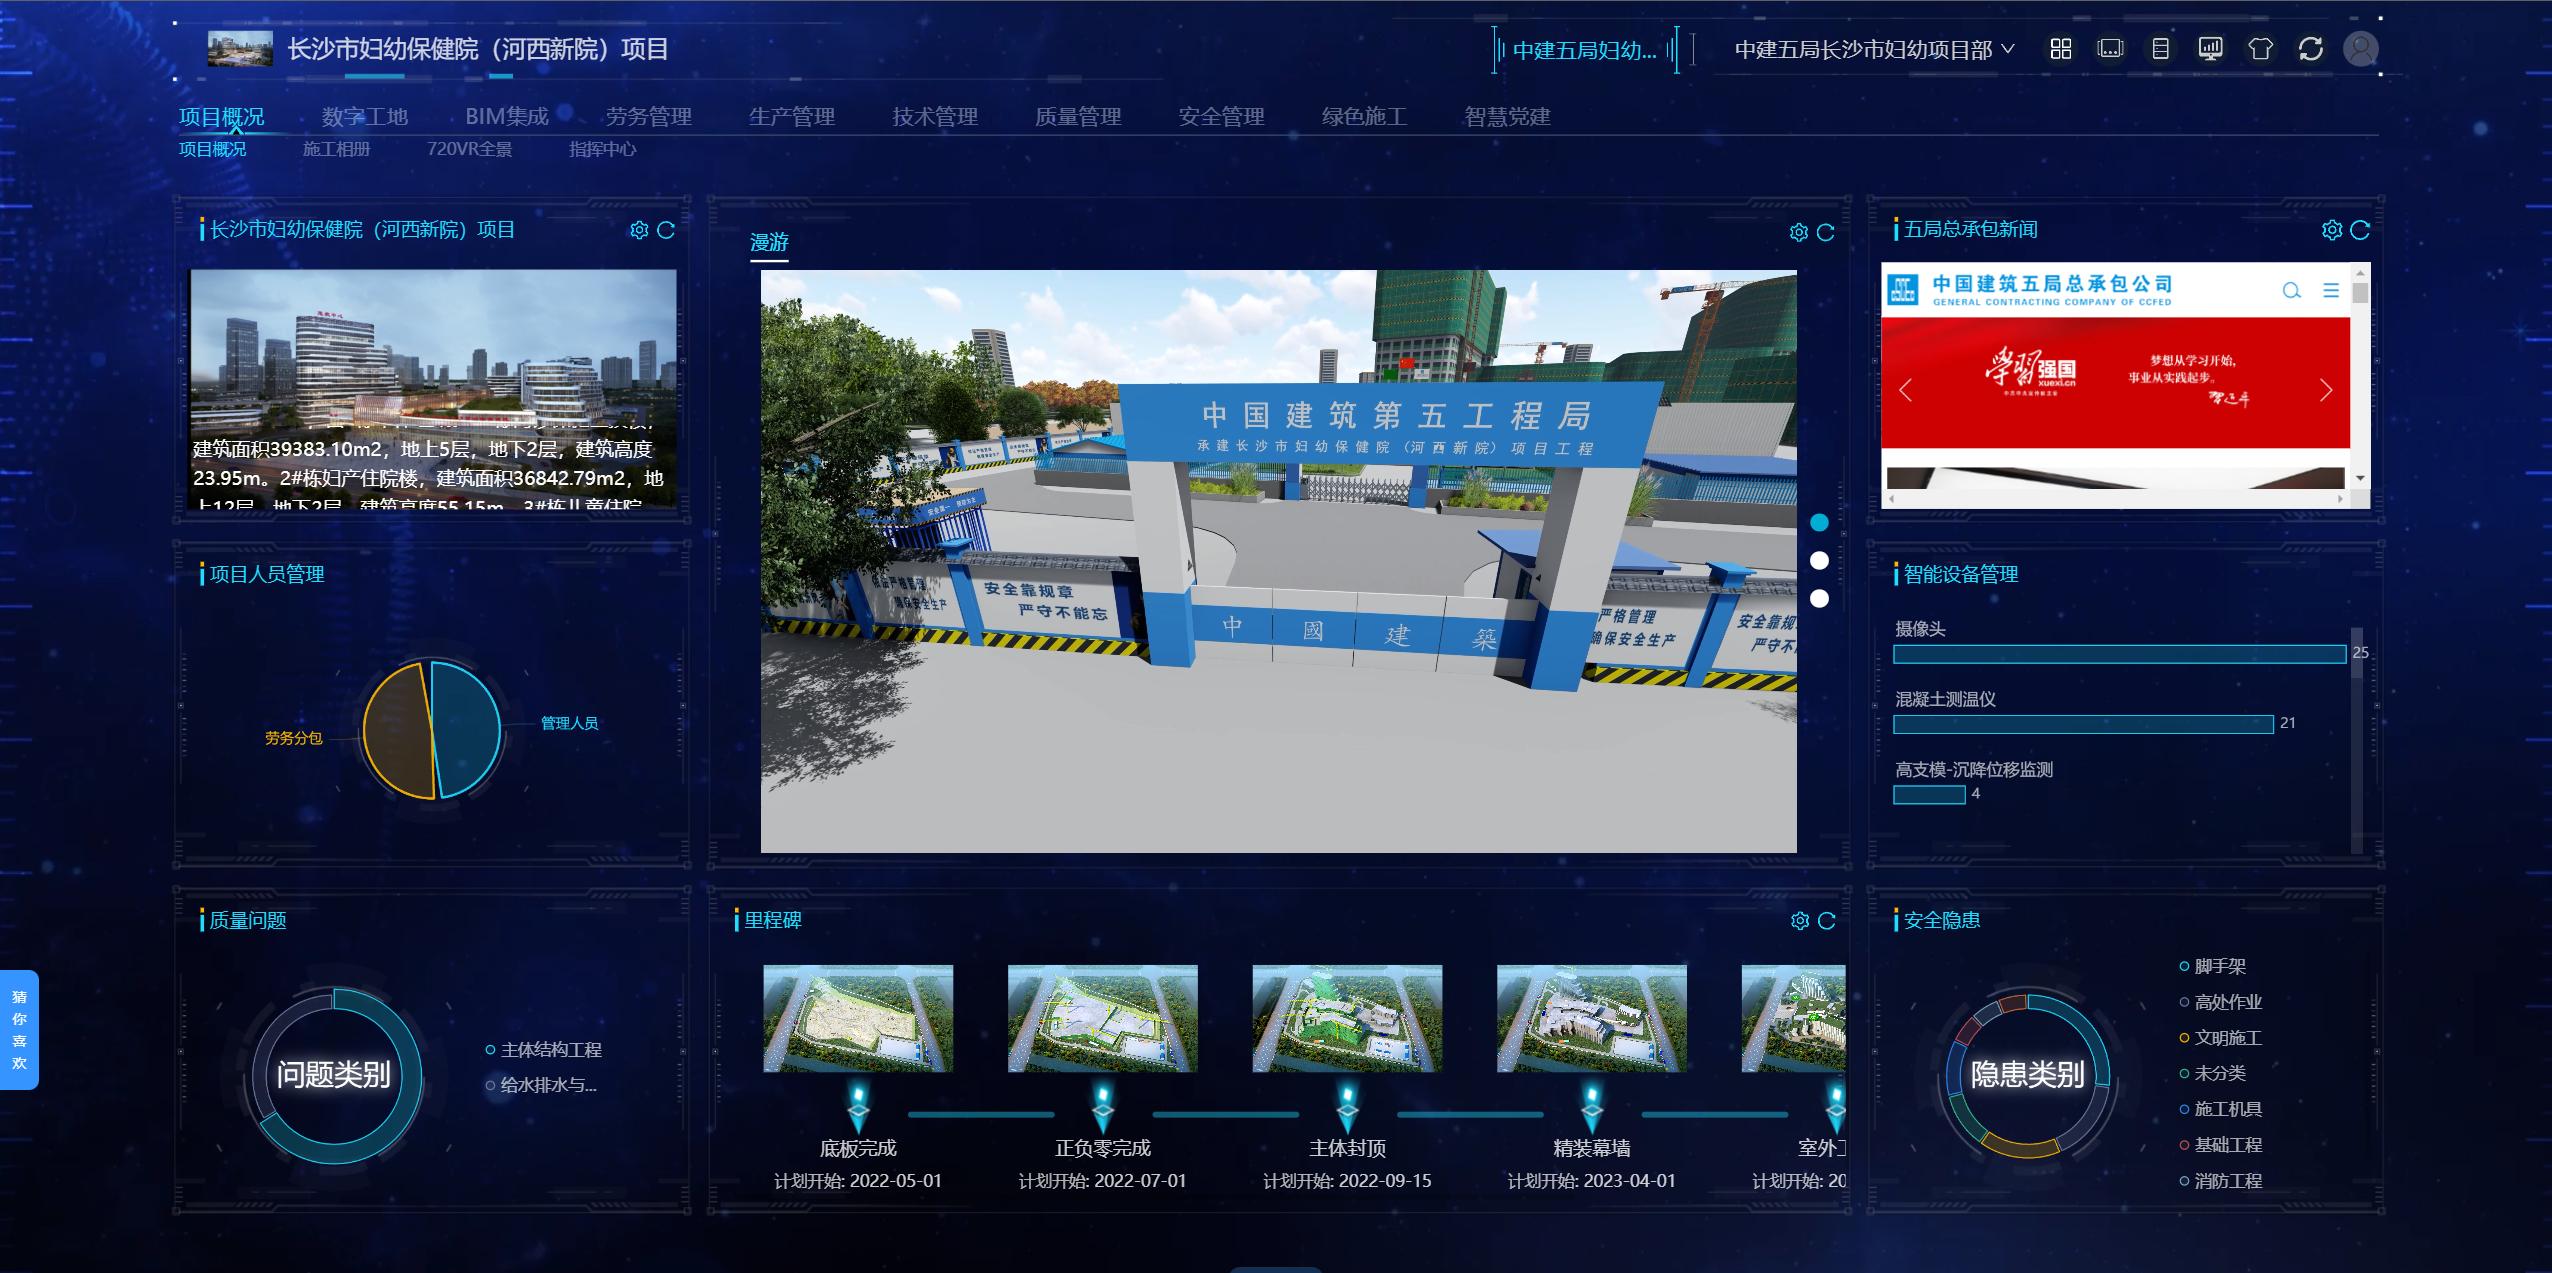Click the refresh sync icon in header
The height and width of the screenshot is (1273, 2552).
pos(2311,49)
